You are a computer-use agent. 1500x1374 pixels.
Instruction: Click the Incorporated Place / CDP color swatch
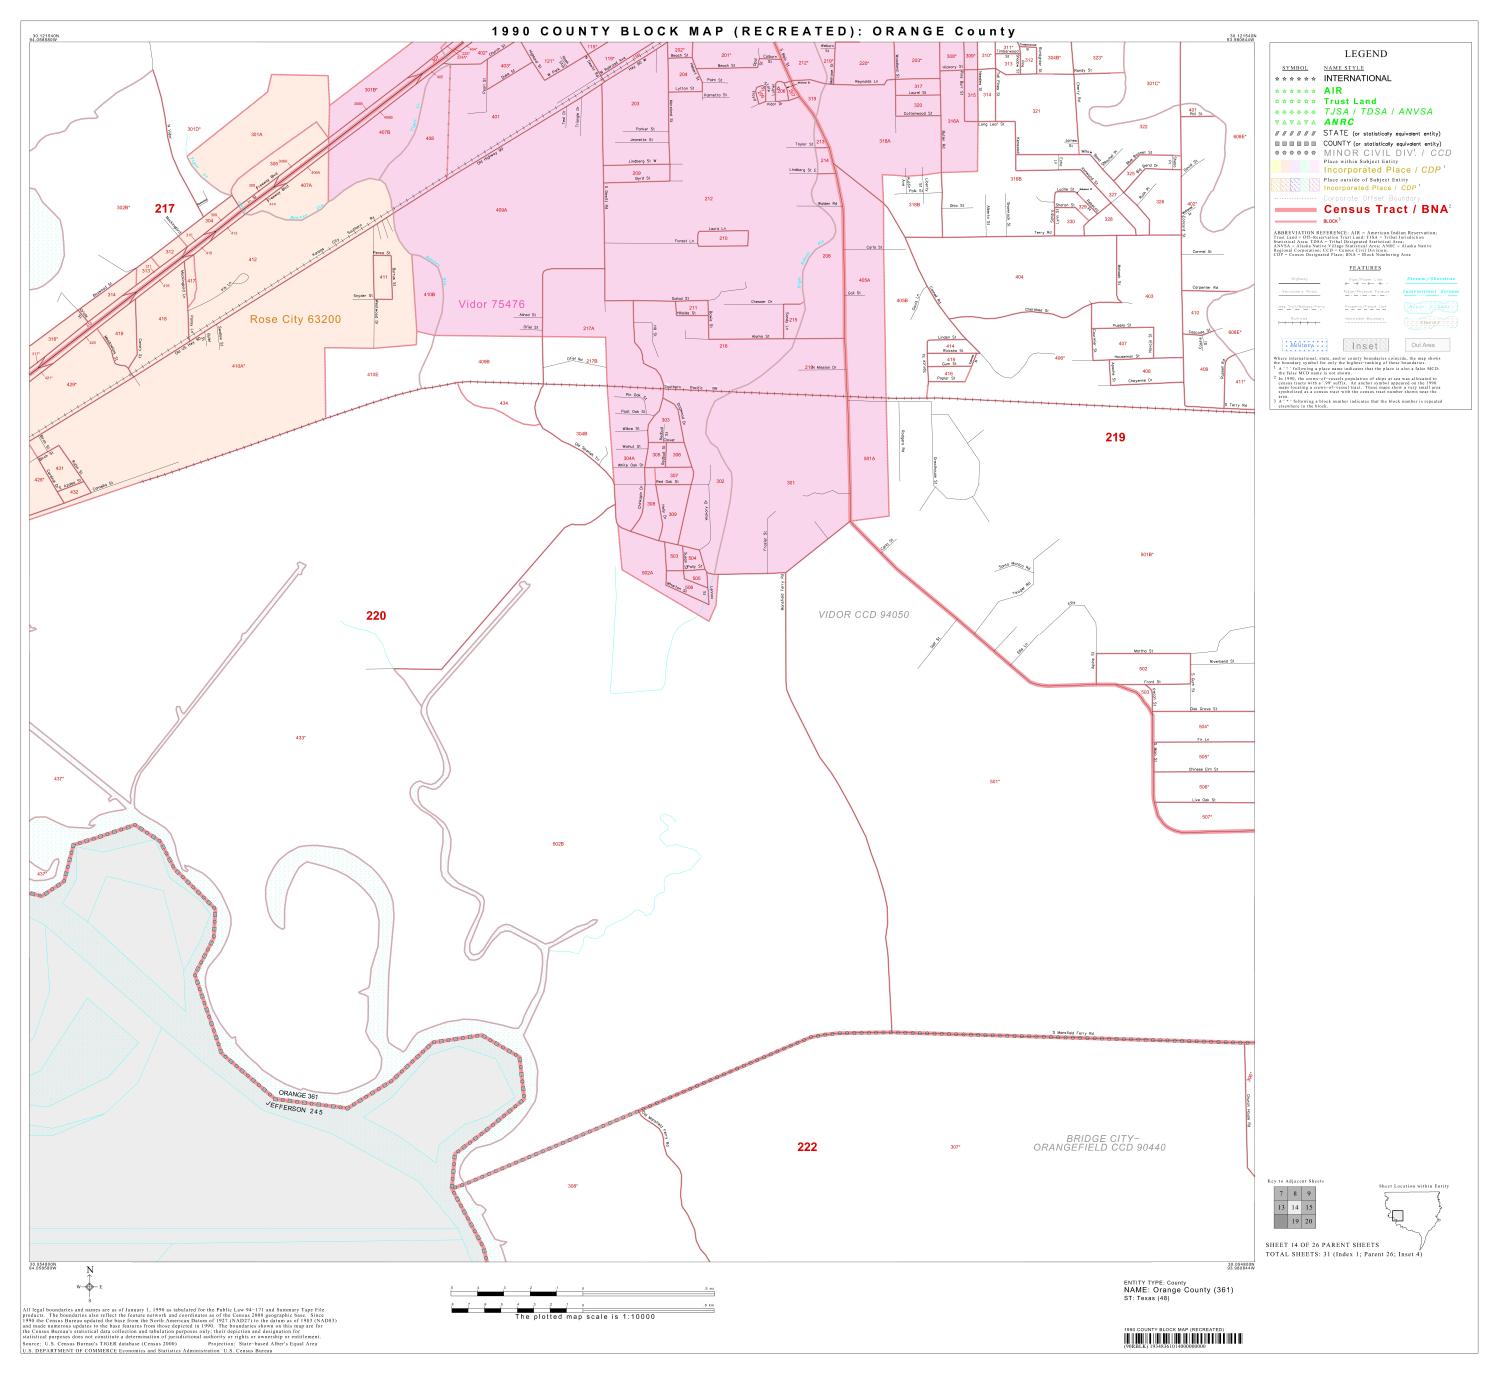coord(1294,167)
